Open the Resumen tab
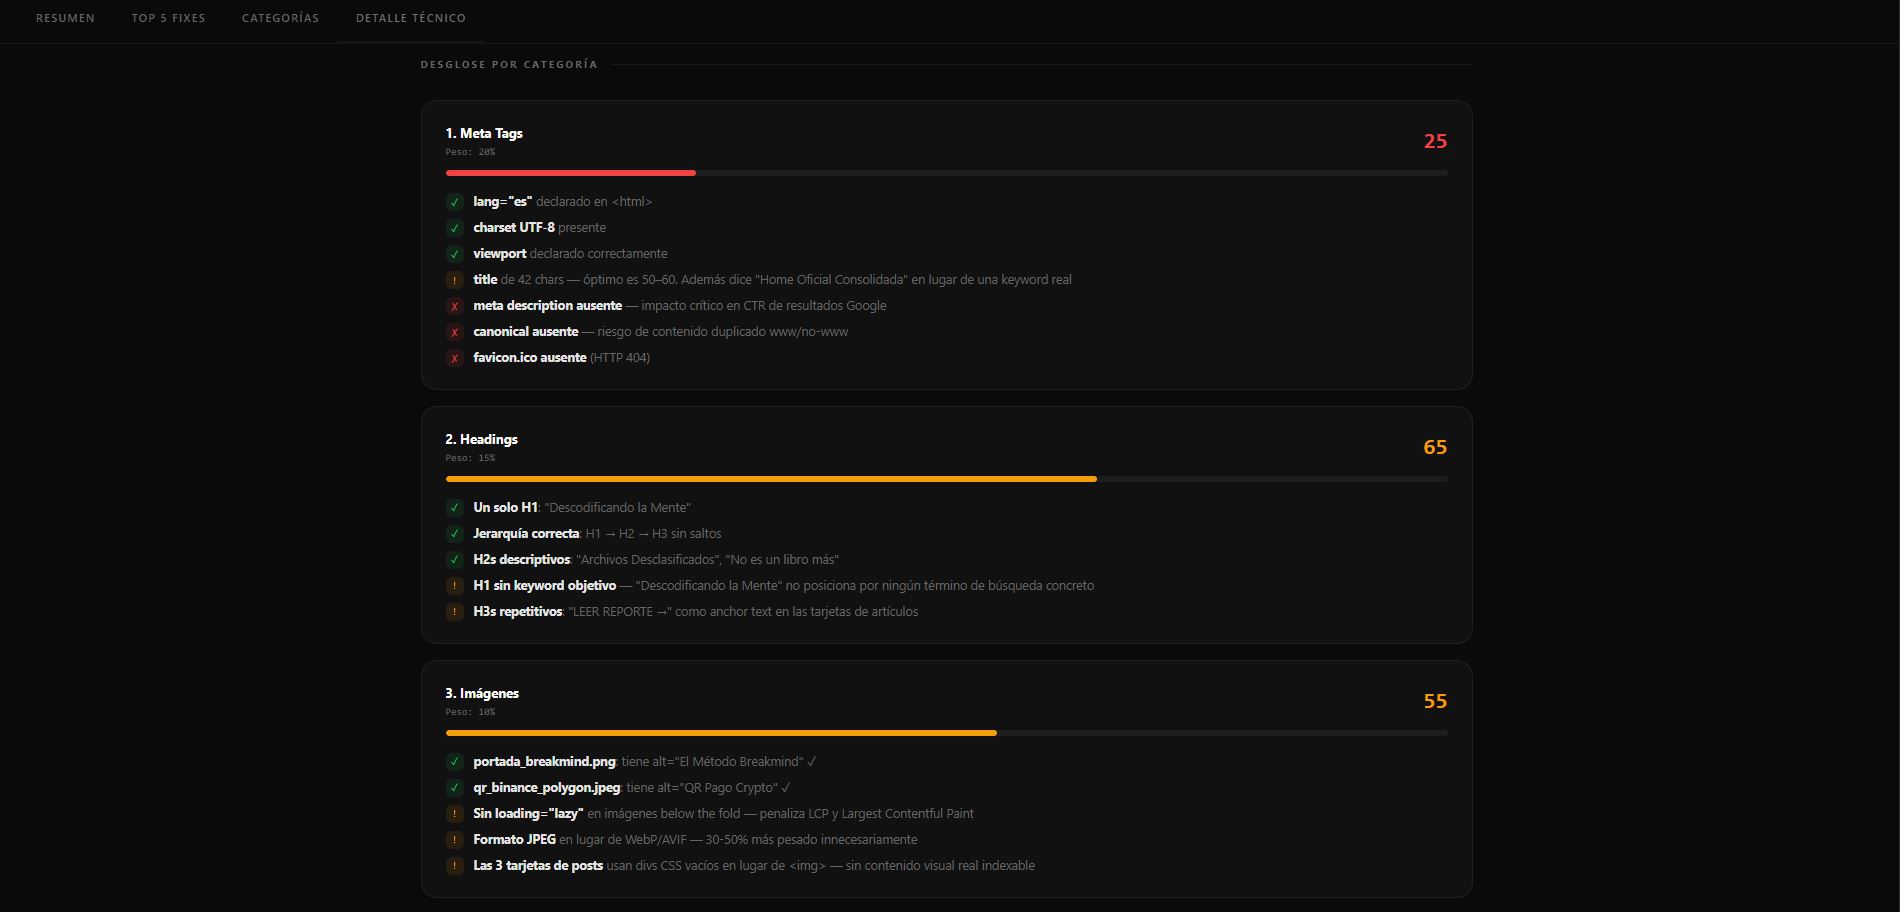The height and width of the screenshot is (912, 1900). [65, 18]
